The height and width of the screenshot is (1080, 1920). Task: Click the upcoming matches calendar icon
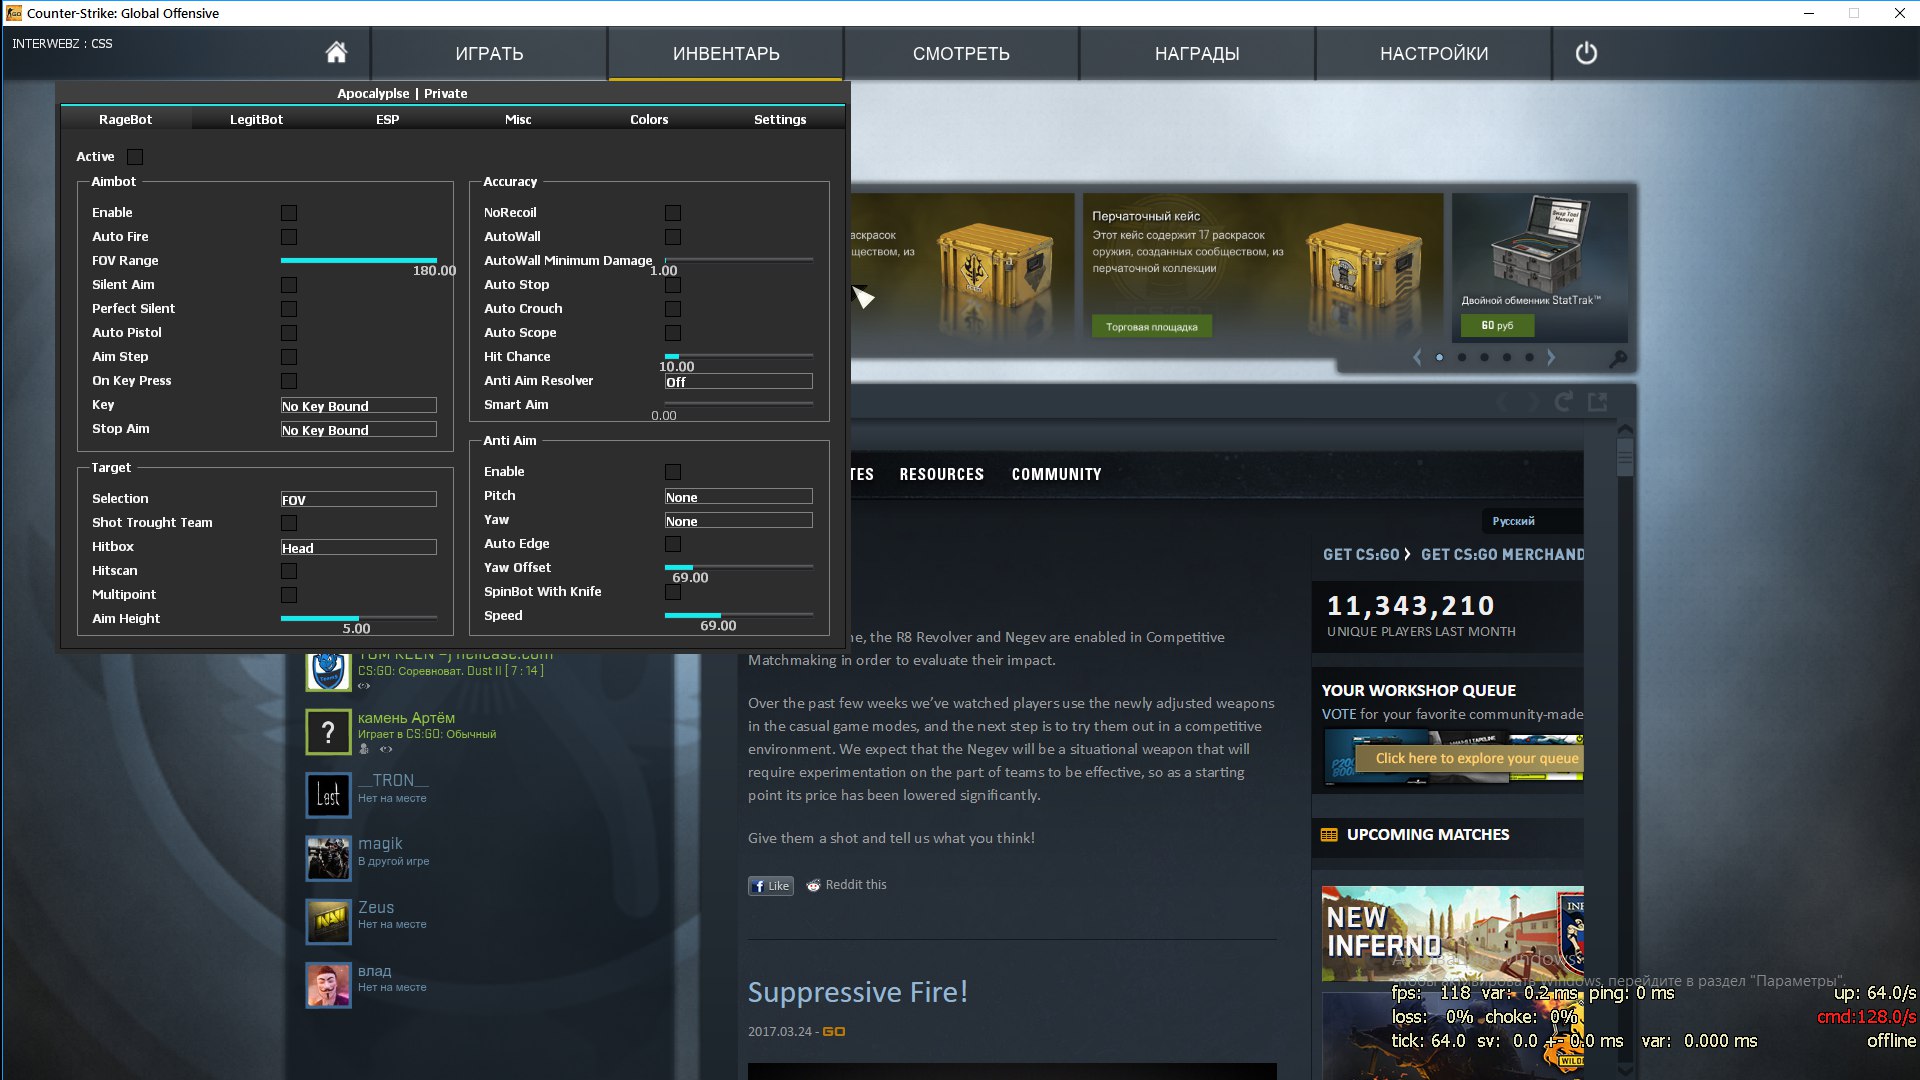1329,835
